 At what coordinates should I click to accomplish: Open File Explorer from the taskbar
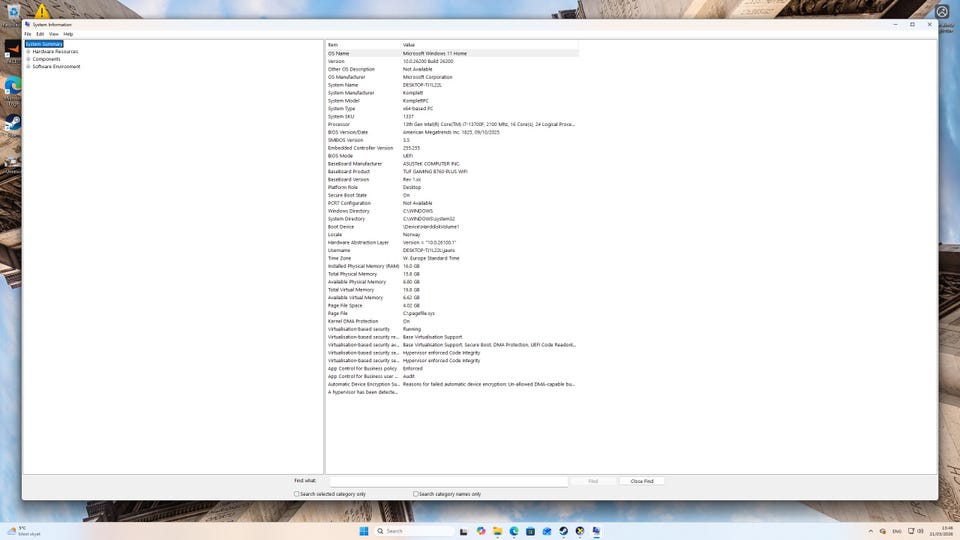coord(498,531)
